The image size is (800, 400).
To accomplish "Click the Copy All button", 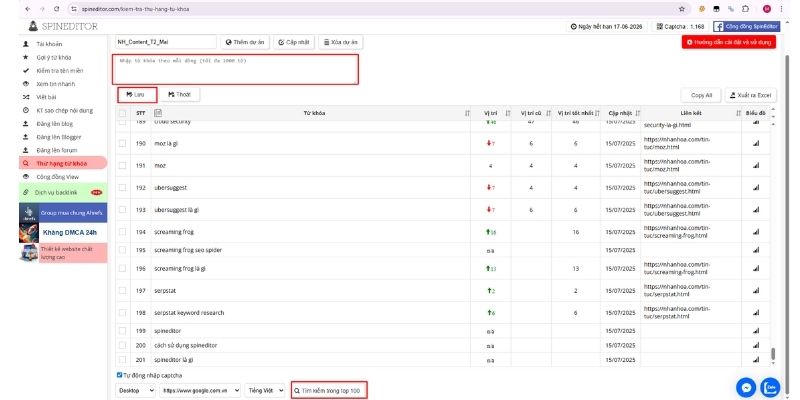I will click(701, 95).
